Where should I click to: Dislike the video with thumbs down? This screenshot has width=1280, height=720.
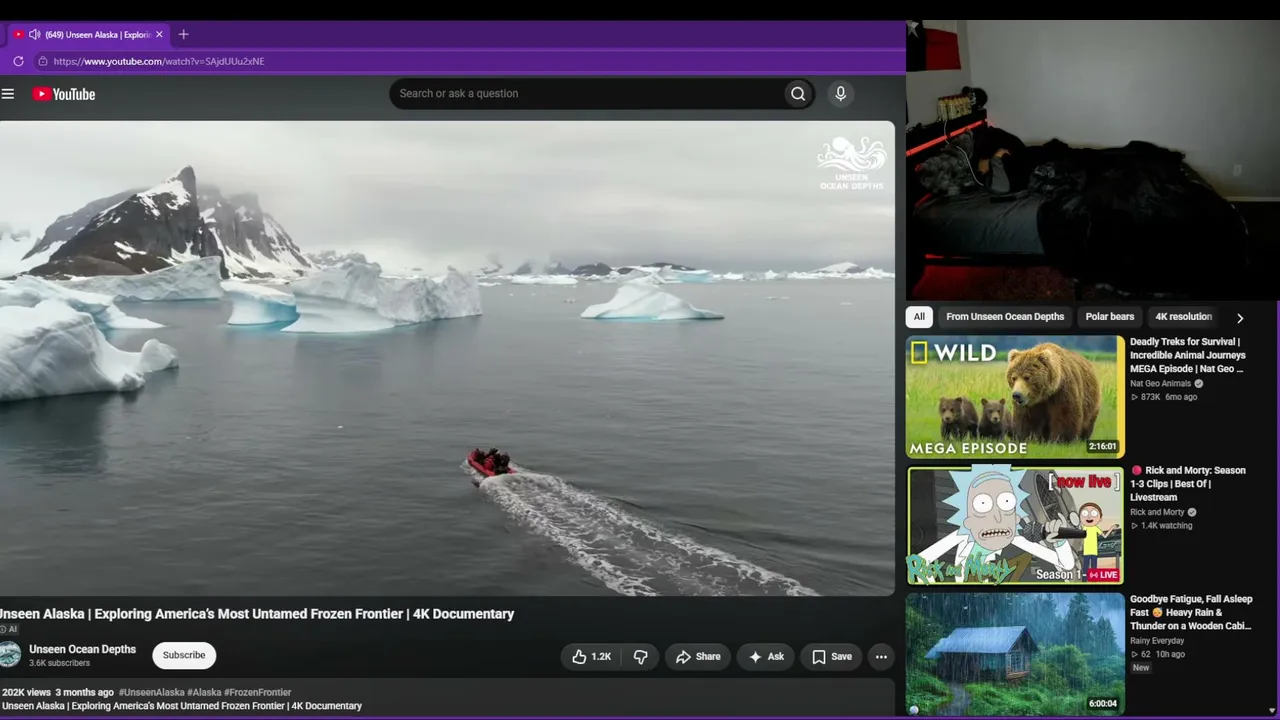click(641, 657)
